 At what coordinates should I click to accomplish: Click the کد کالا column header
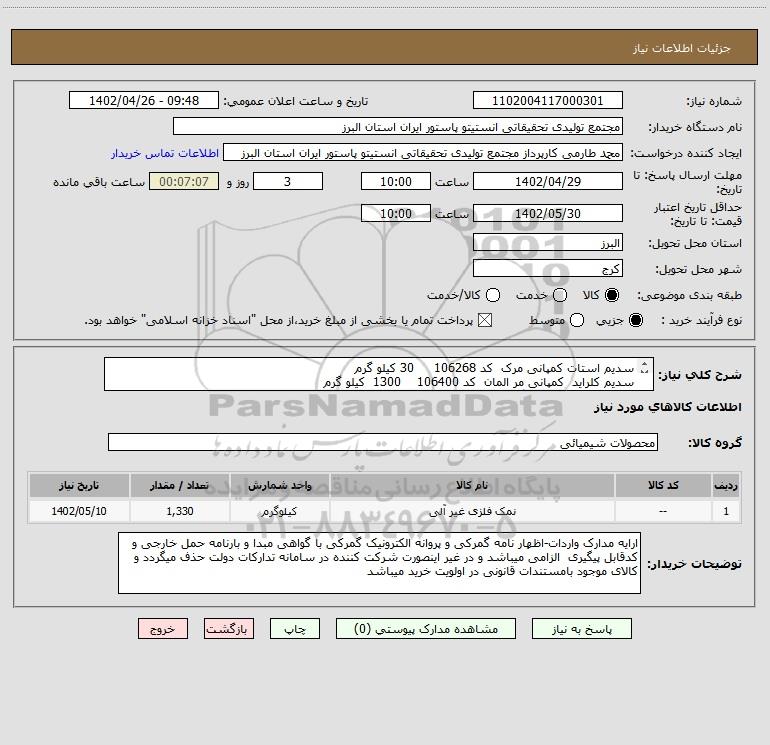tap(663, 485)
